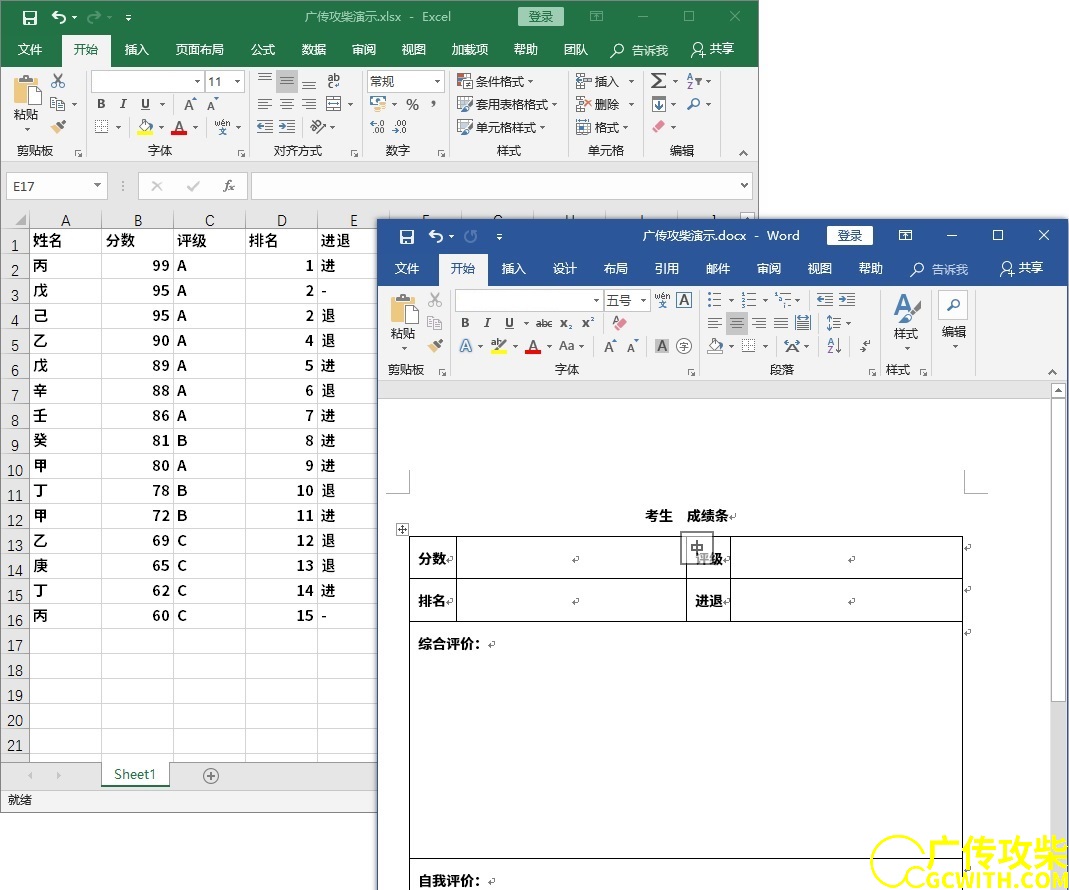The image size is (1069, 890).
Task: Click the Bullets list icon in Word
Action: pyautogui.click(x=714, y=299)
